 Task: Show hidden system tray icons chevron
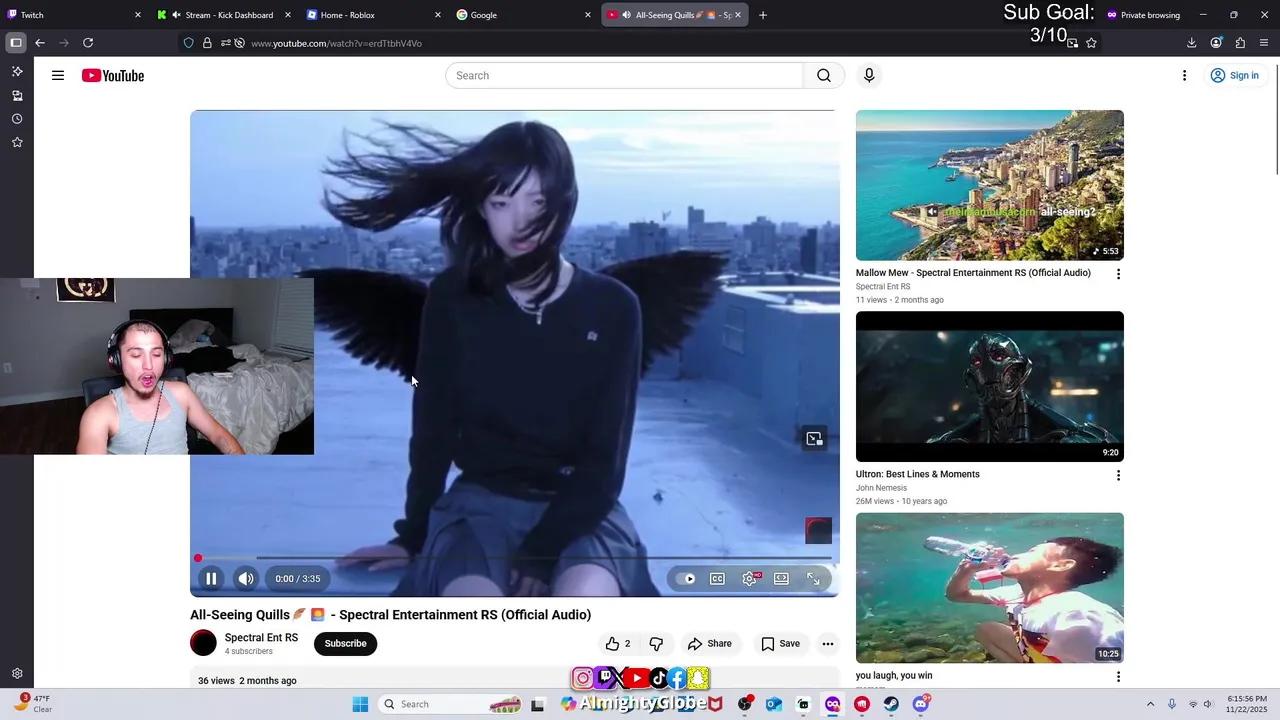coord(1150,704)
